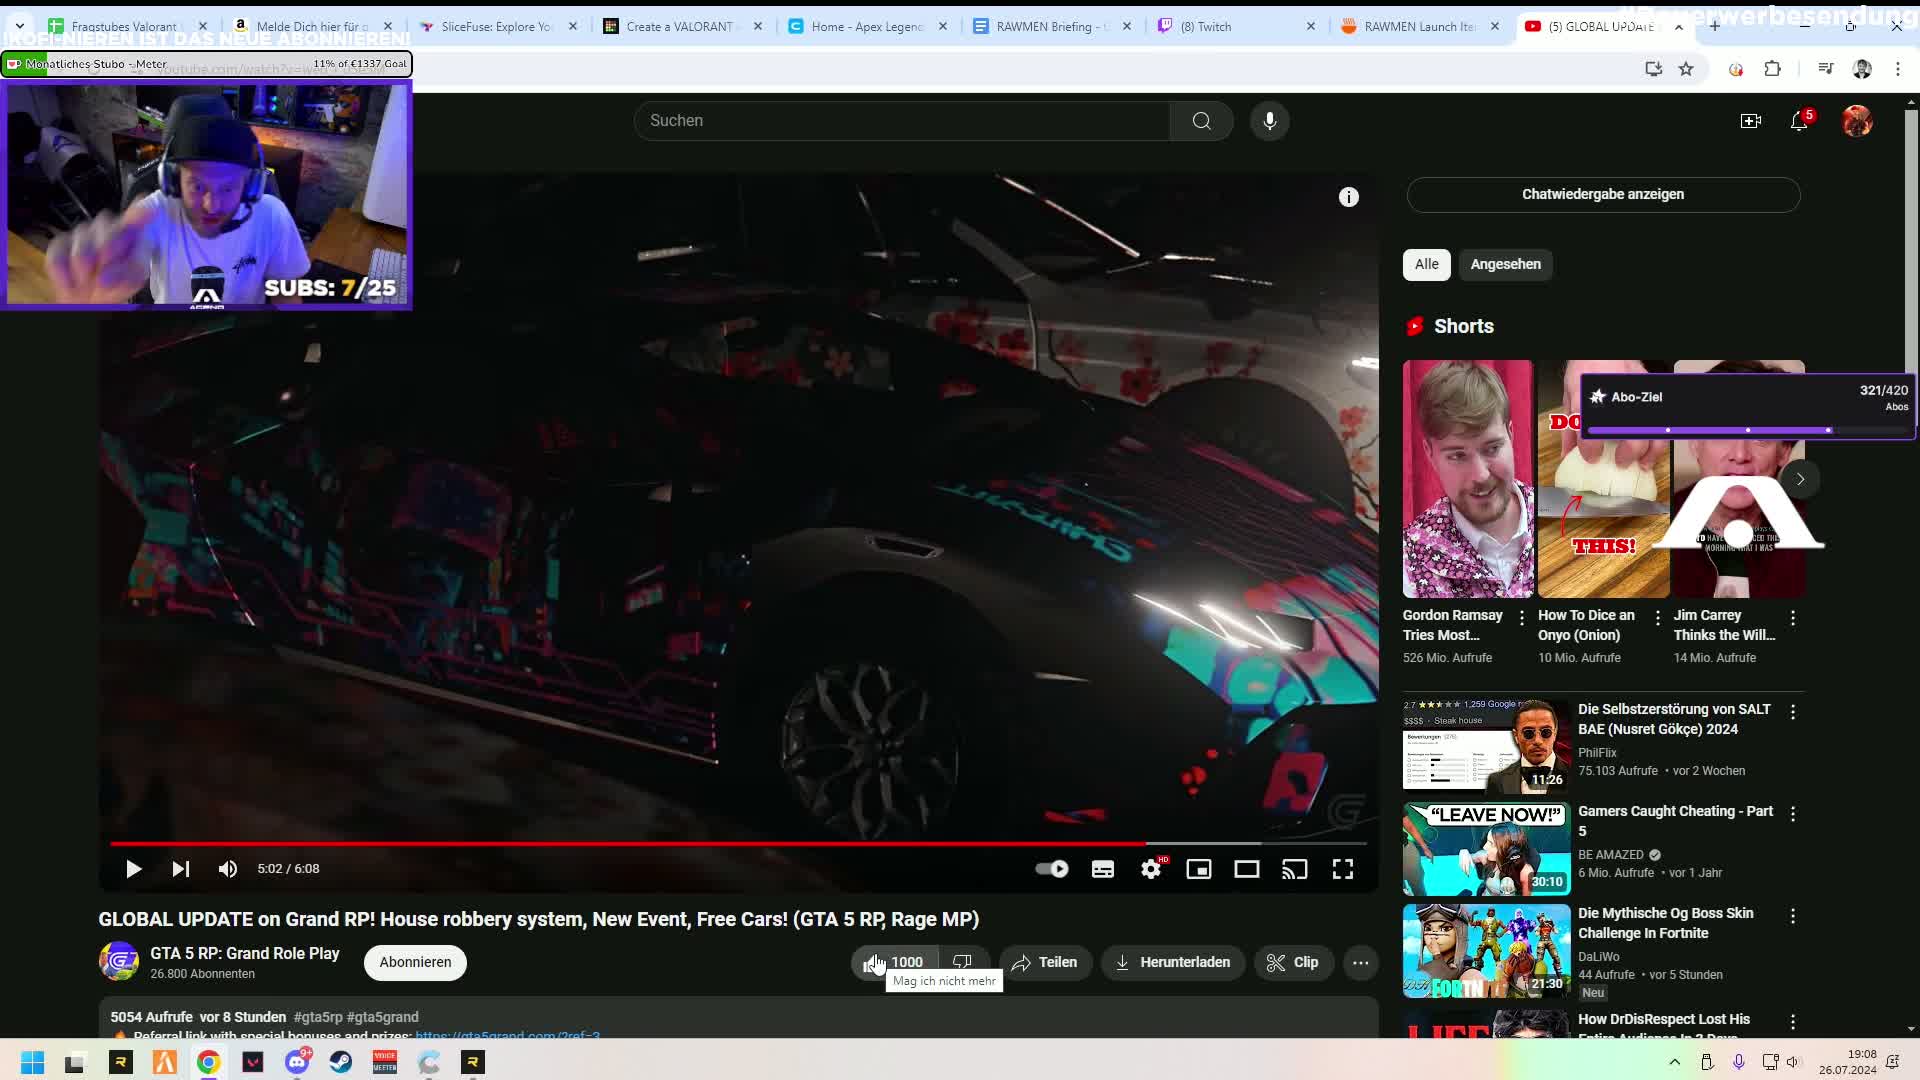Cast video to a TV
The width and height of the screenshot is (1920, 1080).
1295,869
